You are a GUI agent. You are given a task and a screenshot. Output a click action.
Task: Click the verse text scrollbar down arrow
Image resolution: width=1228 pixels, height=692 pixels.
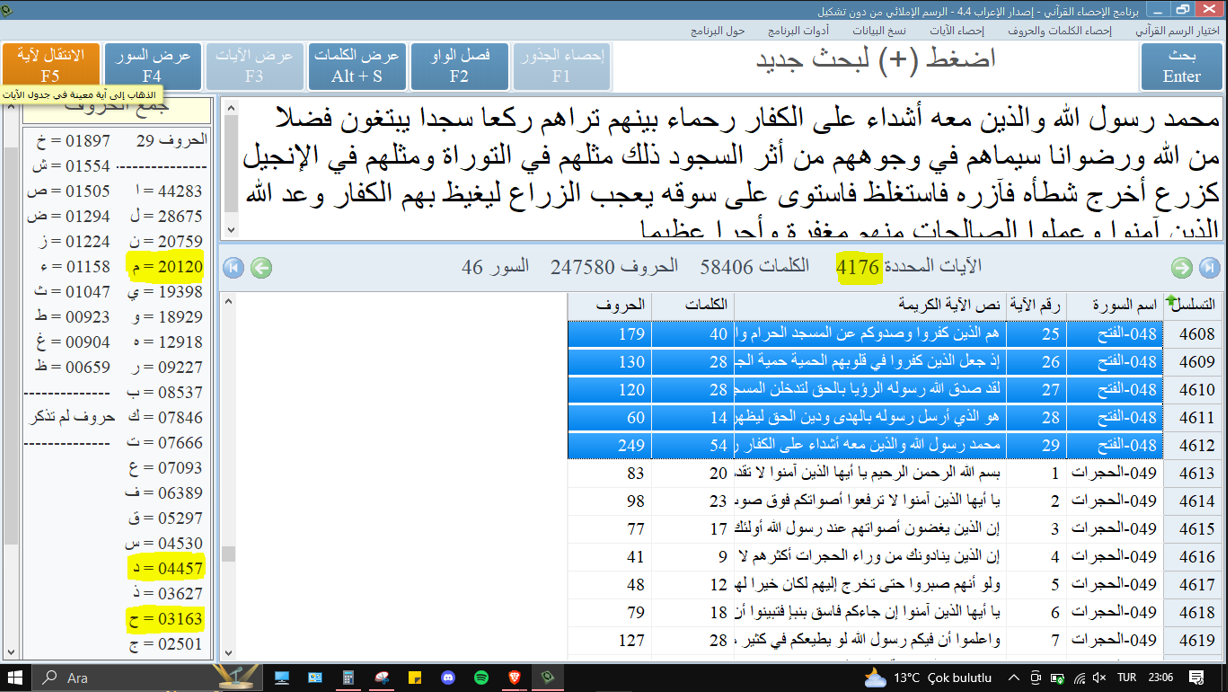[230, 230]
